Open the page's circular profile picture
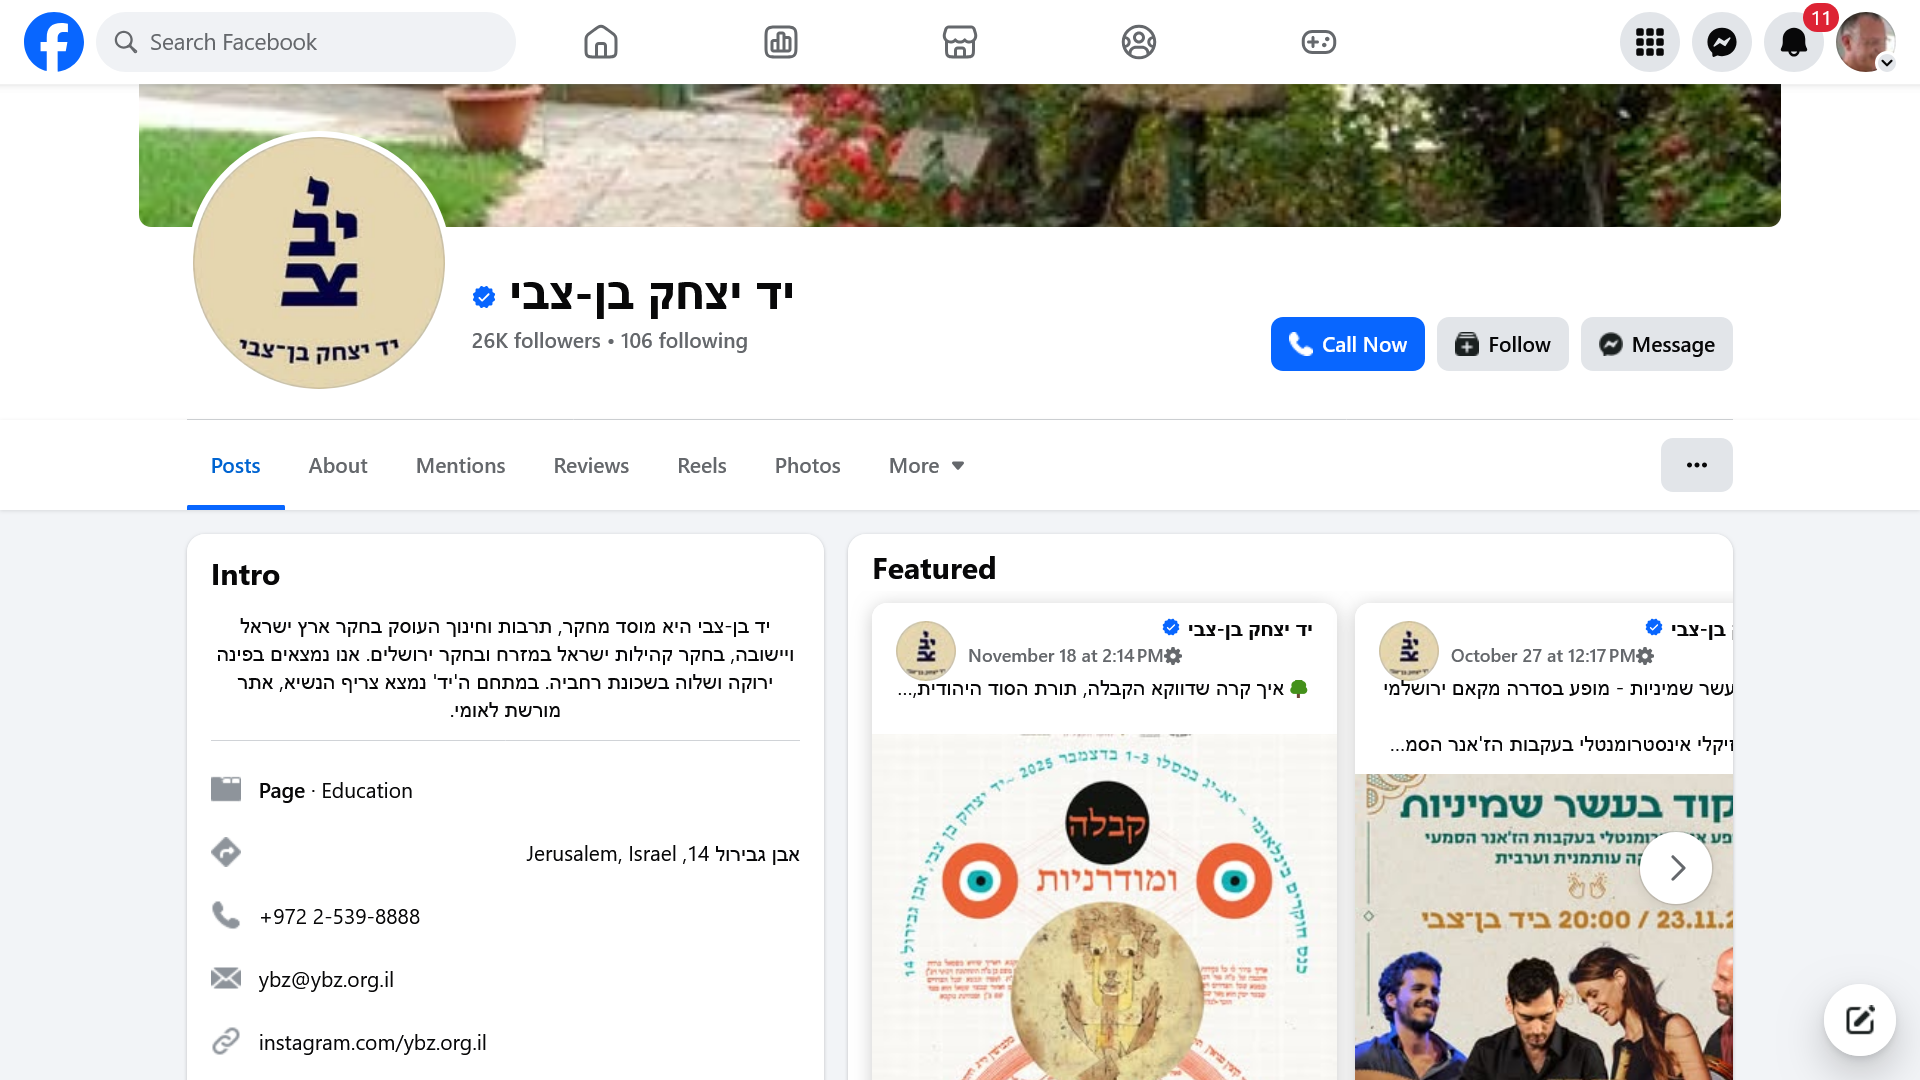Image resolution: width=1920 pixels, height=1080 pixels. tap(318, 262)
